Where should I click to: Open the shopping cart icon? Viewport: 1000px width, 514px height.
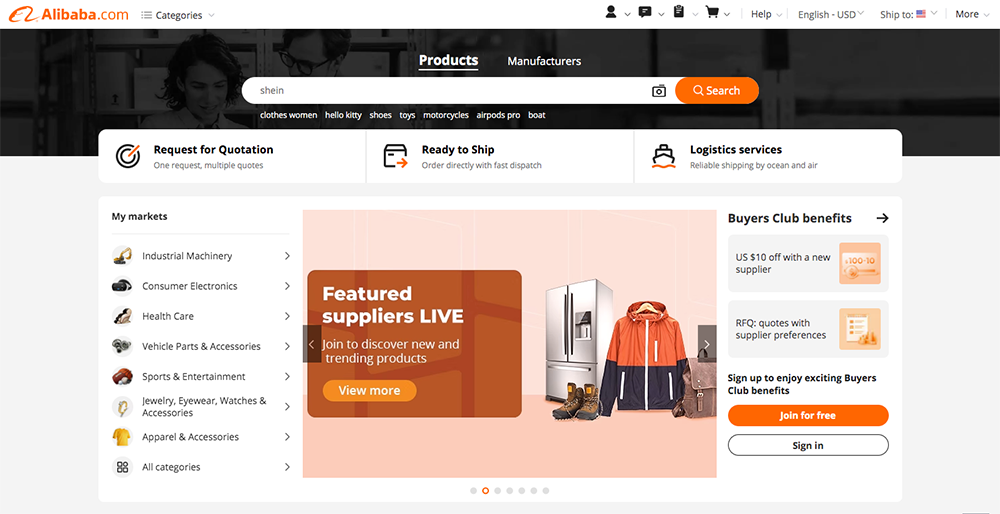[x=712, y=12]
